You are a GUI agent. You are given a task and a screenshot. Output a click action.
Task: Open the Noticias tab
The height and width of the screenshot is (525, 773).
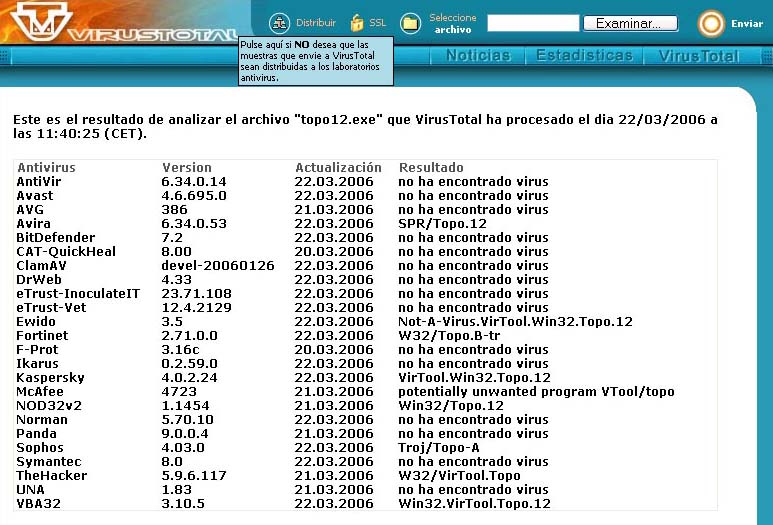[478, 55]
